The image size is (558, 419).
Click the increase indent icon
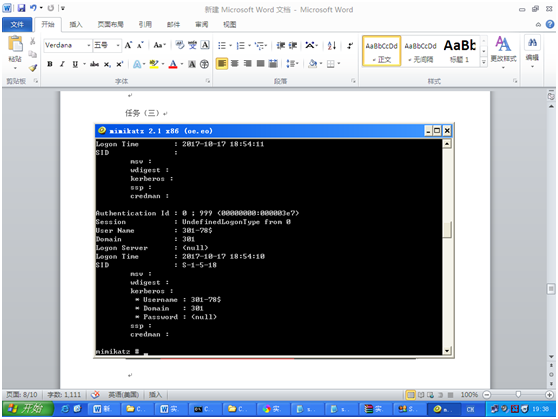point(293,45)
